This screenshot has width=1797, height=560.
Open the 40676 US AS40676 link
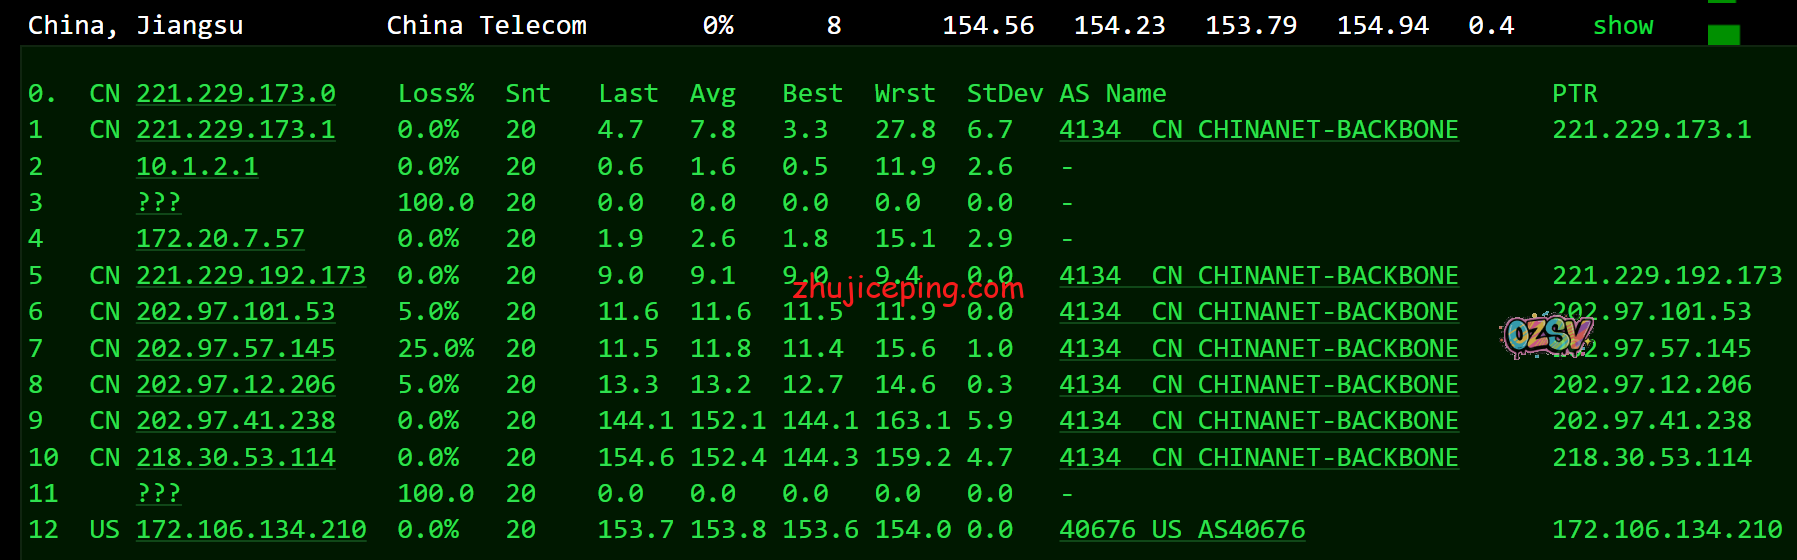pos(1182,530)
